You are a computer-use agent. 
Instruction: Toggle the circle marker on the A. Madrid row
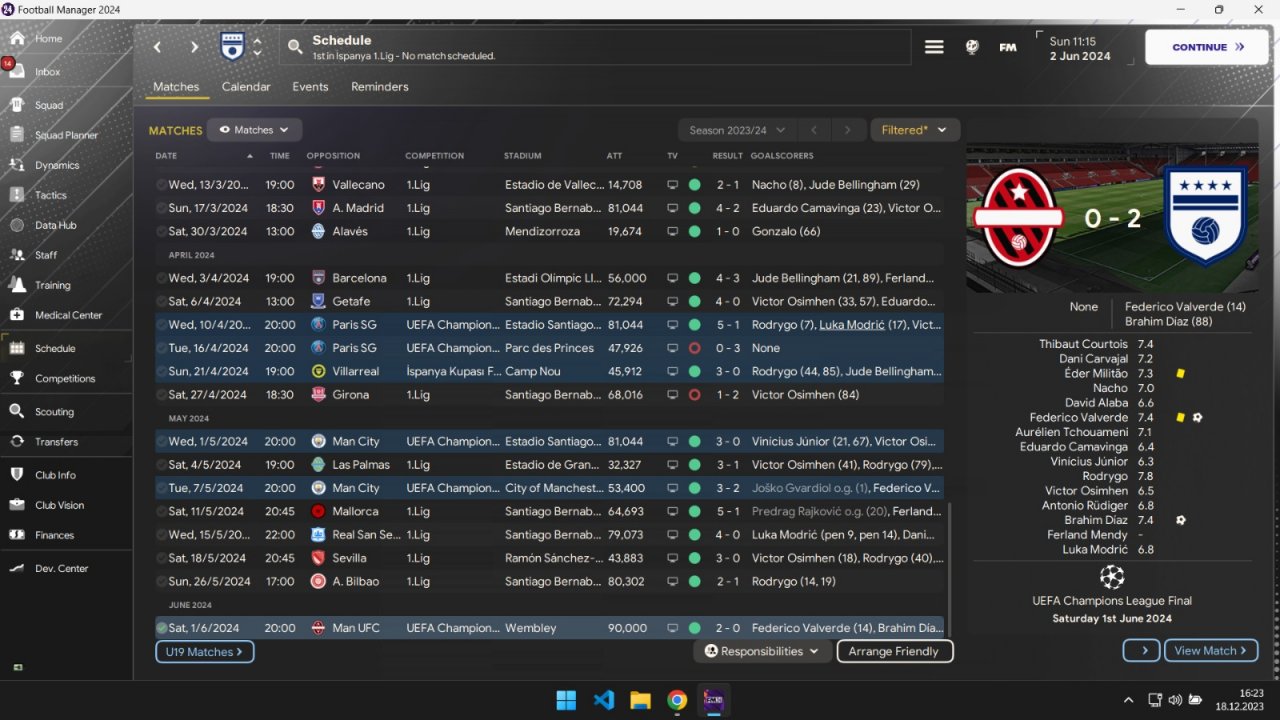pyautogui.click(x=162, y=208)
